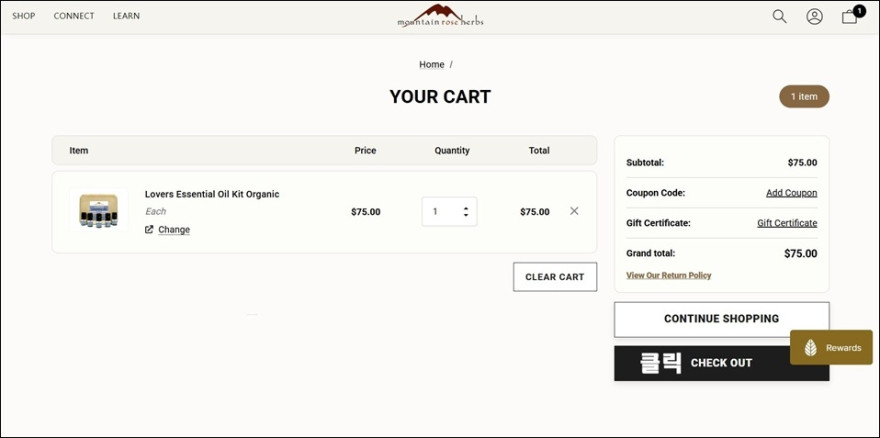Click the Grand total $75.00 amount
880x438 pixels.
coord(801,253)
